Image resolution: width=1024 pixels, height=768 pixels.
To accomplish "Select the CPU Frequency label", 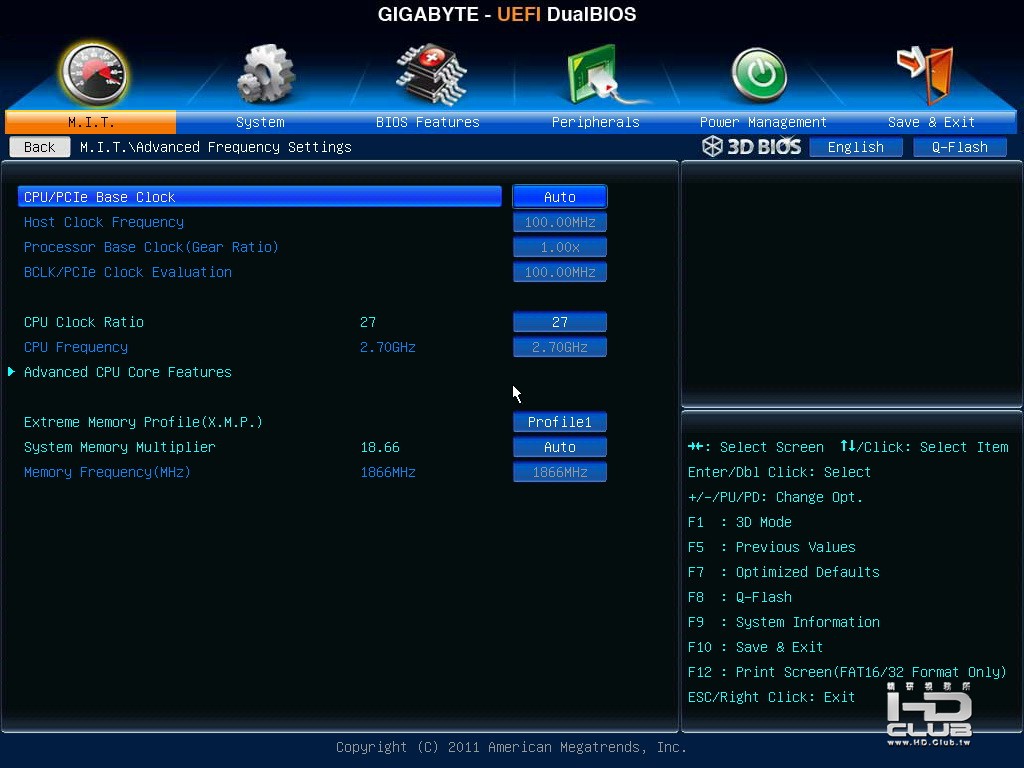I will [76, 347].
